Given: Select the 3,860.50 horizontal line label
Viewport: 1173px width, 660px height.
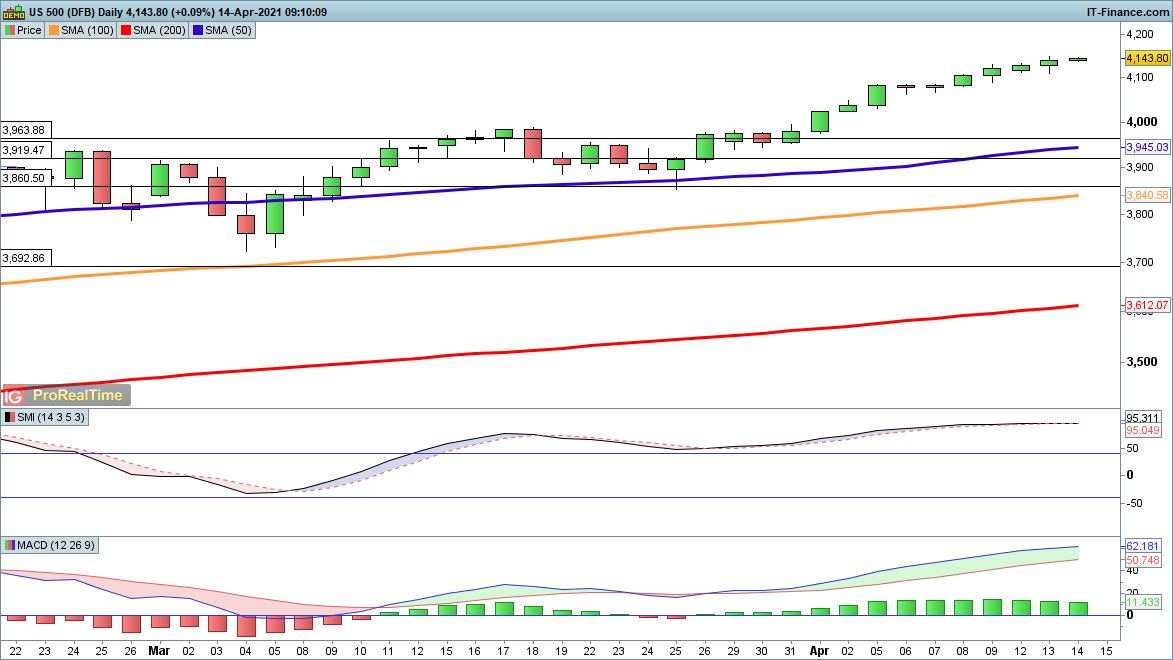Looking at the screenshot, I should tap(24, 177).
